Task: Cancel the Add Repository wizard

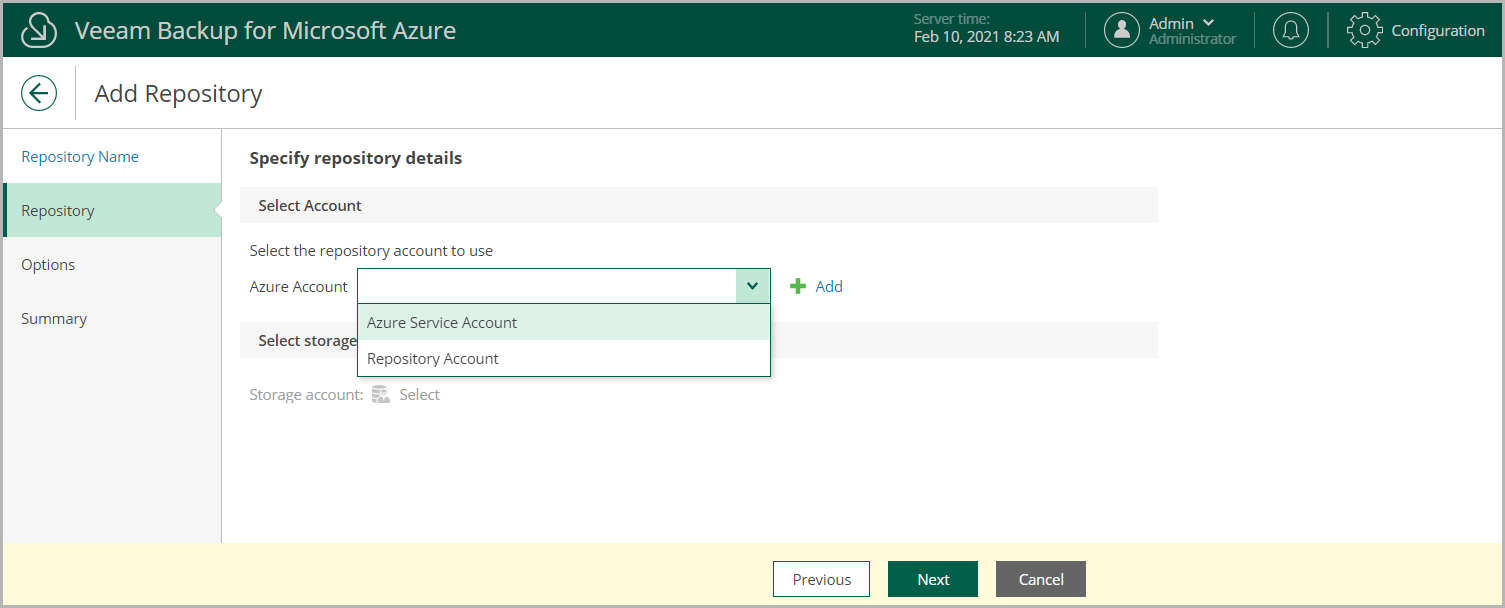Action: 1041,579
